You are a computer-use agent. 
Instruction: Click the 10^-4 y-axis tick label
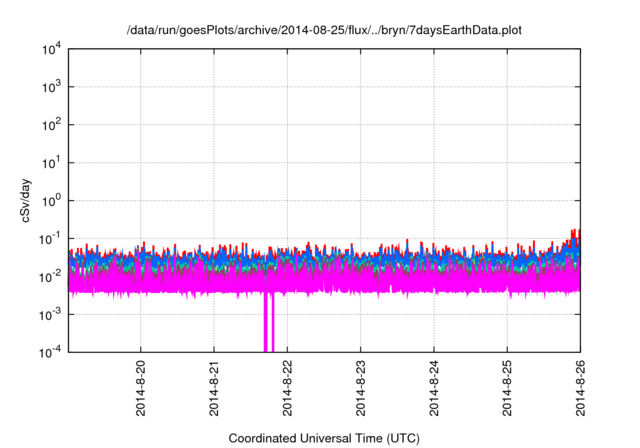coord(50,352)
